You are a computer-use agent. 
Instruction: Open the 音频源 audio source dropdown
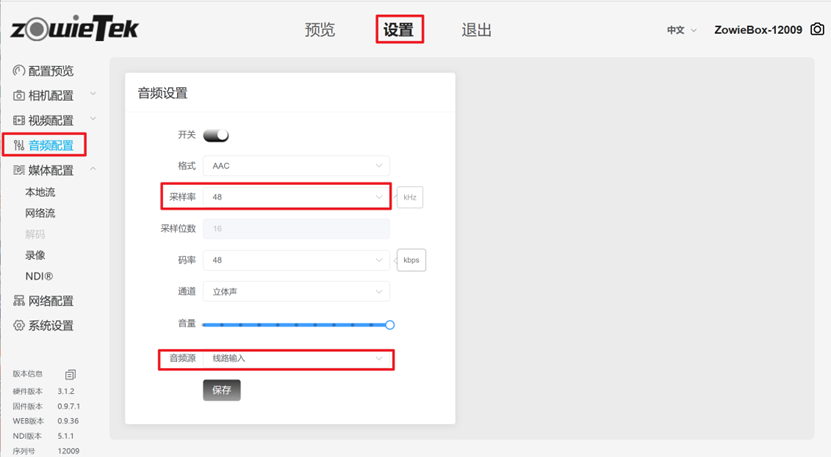296,358
